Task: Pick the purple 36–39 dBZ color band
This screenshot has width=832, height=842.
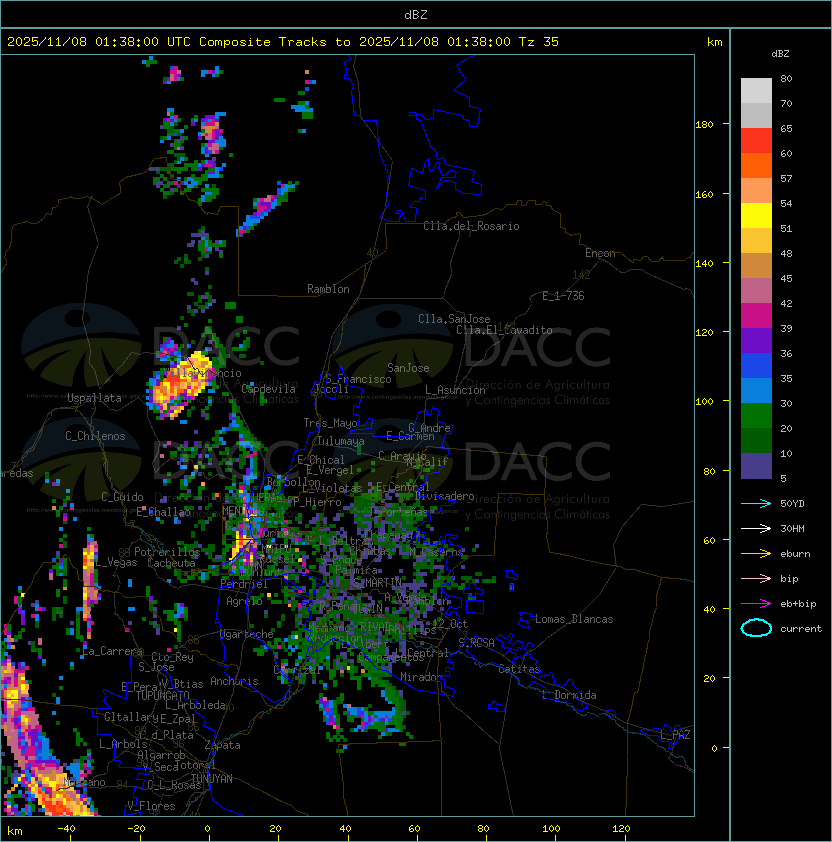Action: pyautogui.click(x=756, y=340)
